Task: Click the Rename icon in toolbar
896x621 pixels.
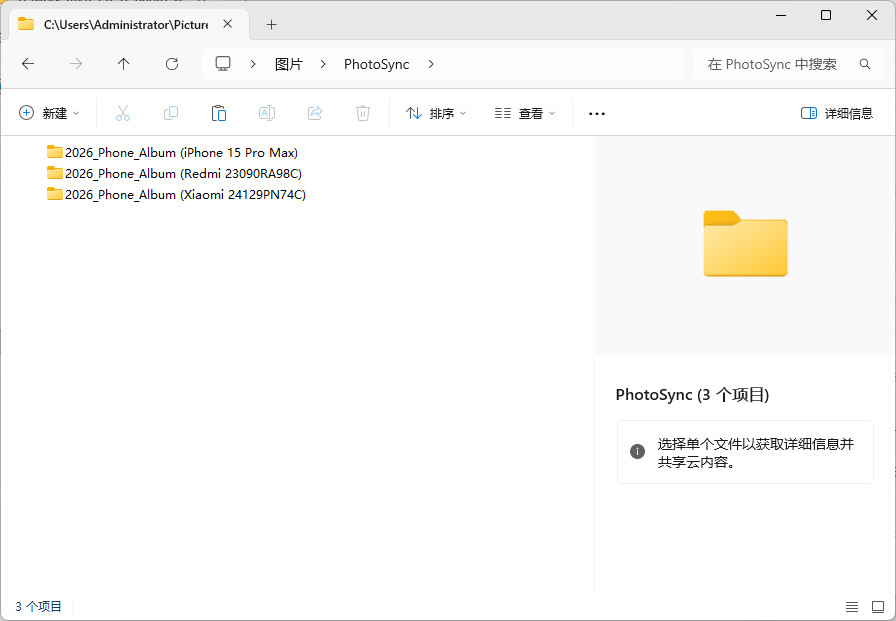Action: tap(267, 113)
